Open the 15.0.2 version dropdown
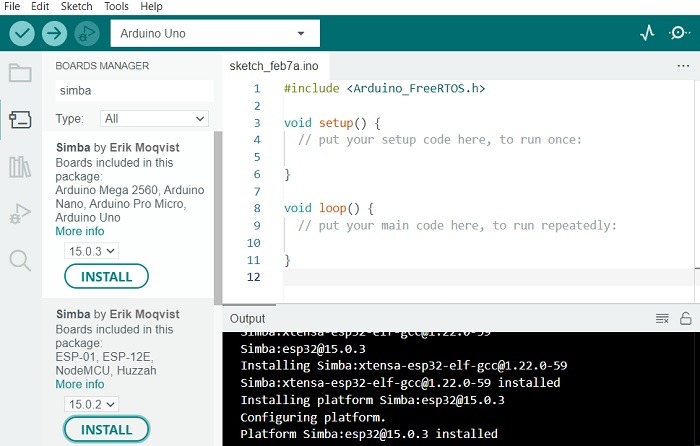 click(x=92, y=404)
